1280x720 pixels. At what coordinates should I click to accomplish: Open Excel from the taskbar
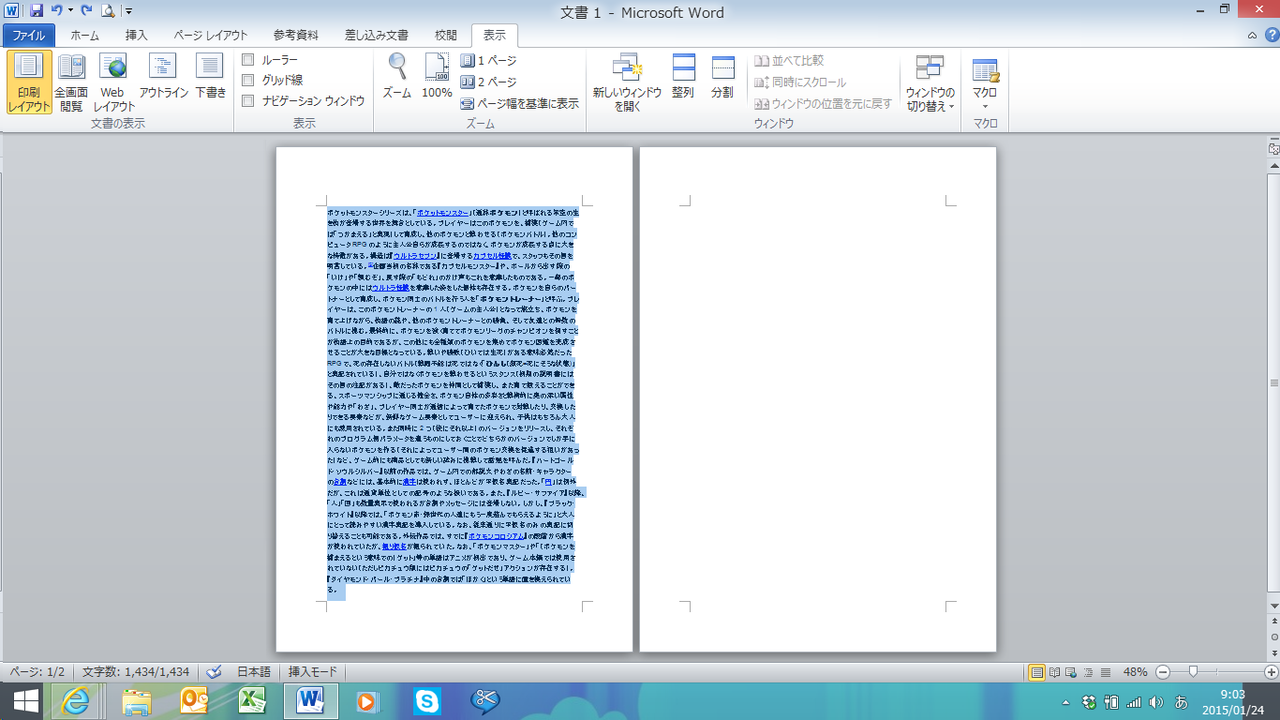250,702
